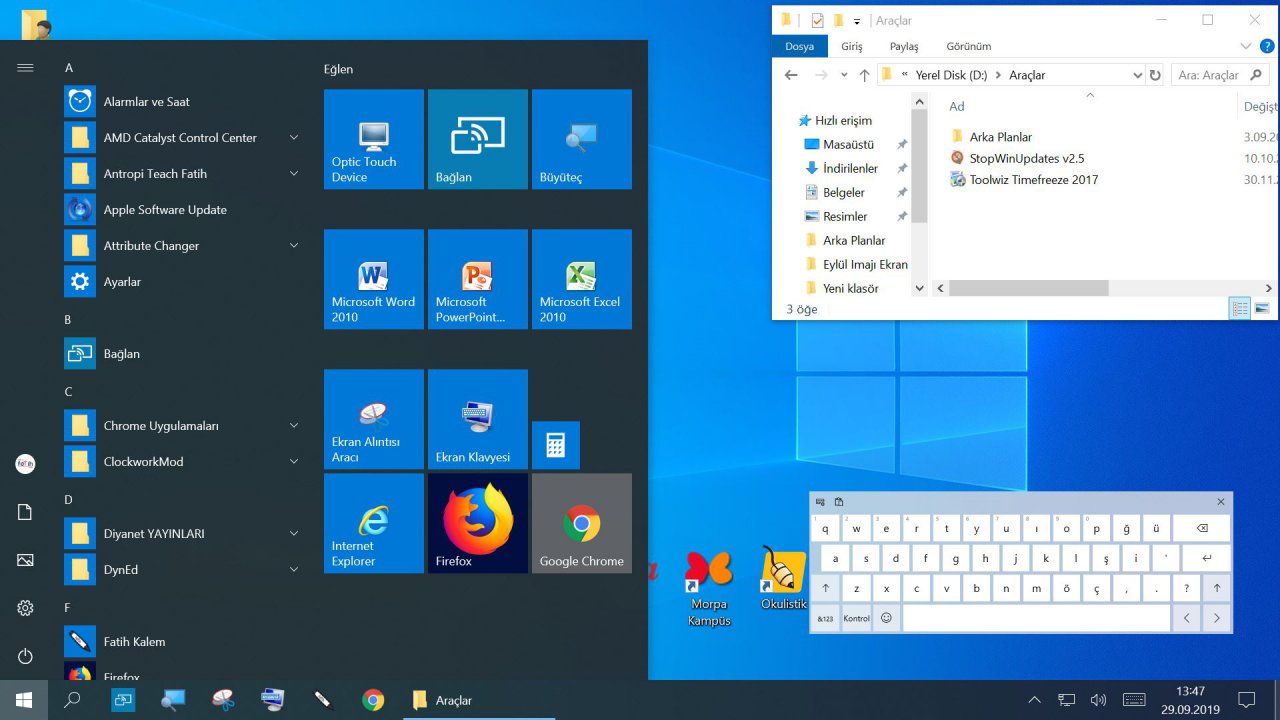1280x720 pixels.
Task: Open the Calculator small tile
Action: [x=555, y=445]
